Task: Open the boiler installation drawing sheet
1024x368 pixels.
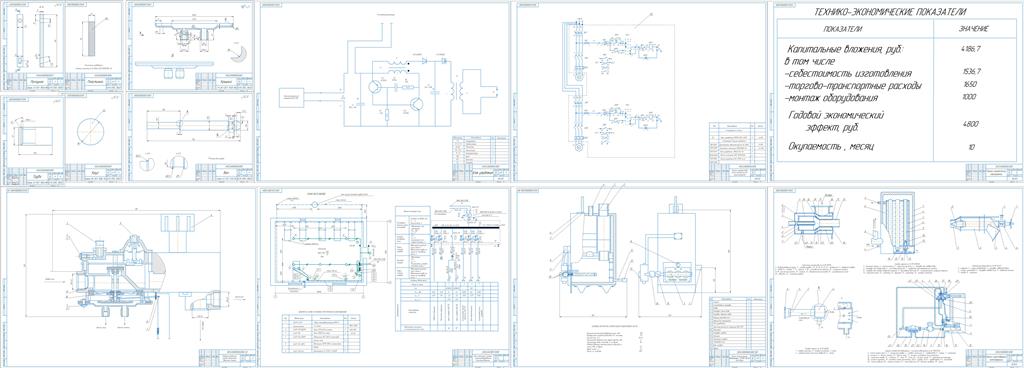Action: (x=641, y=277)
